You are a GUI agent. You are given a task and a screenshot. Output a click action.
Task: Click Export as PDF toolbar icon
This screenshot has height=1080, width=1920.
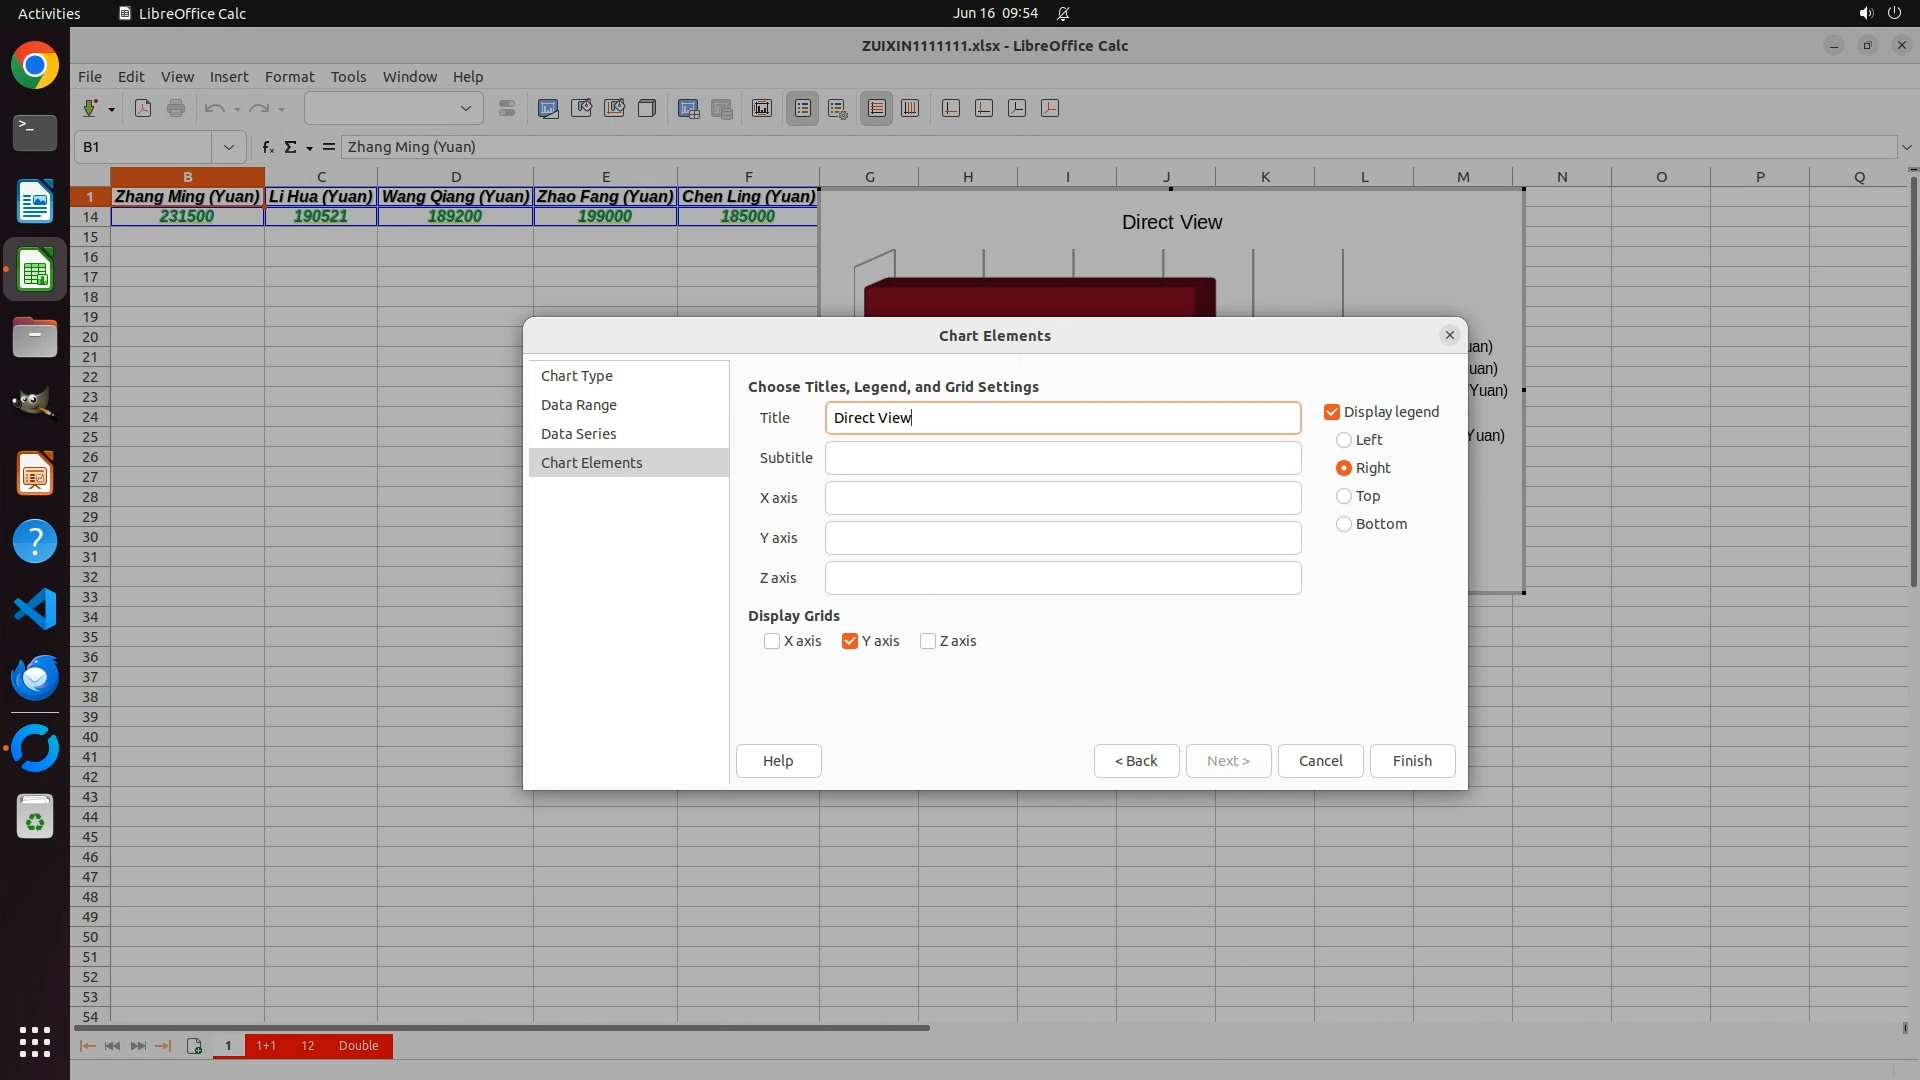click(143, 109)
